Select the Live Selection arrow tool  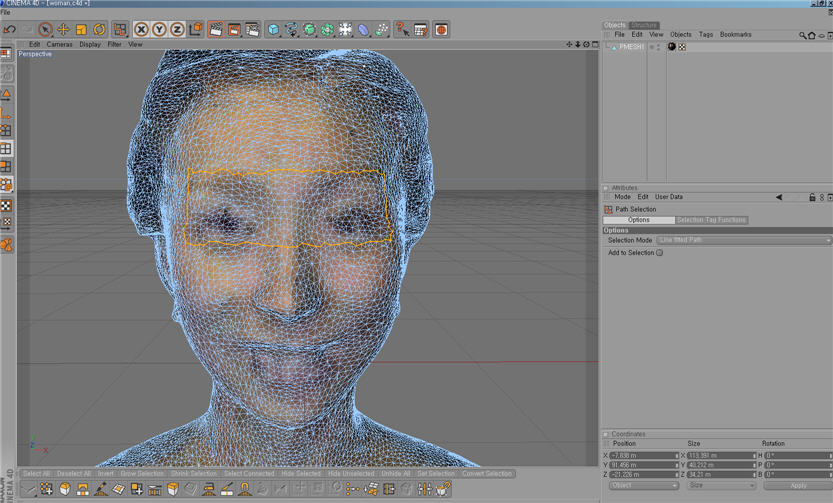[45, 30]
